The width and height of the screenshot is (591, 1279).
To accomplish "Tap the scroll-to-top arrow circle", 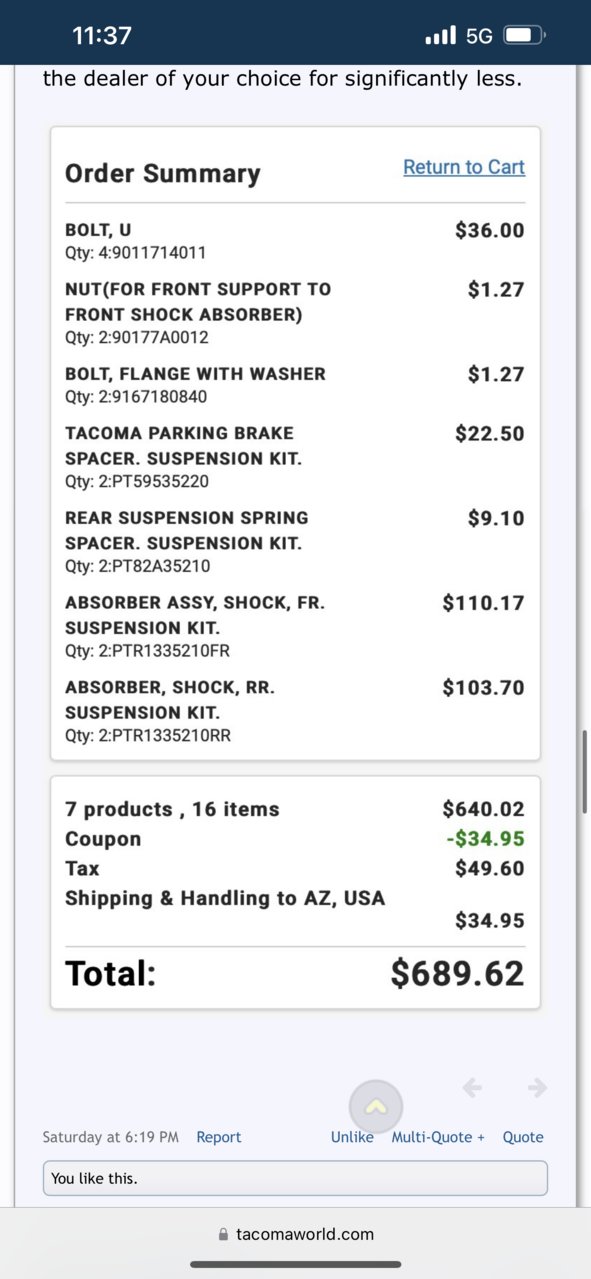I will [376, 1107].
